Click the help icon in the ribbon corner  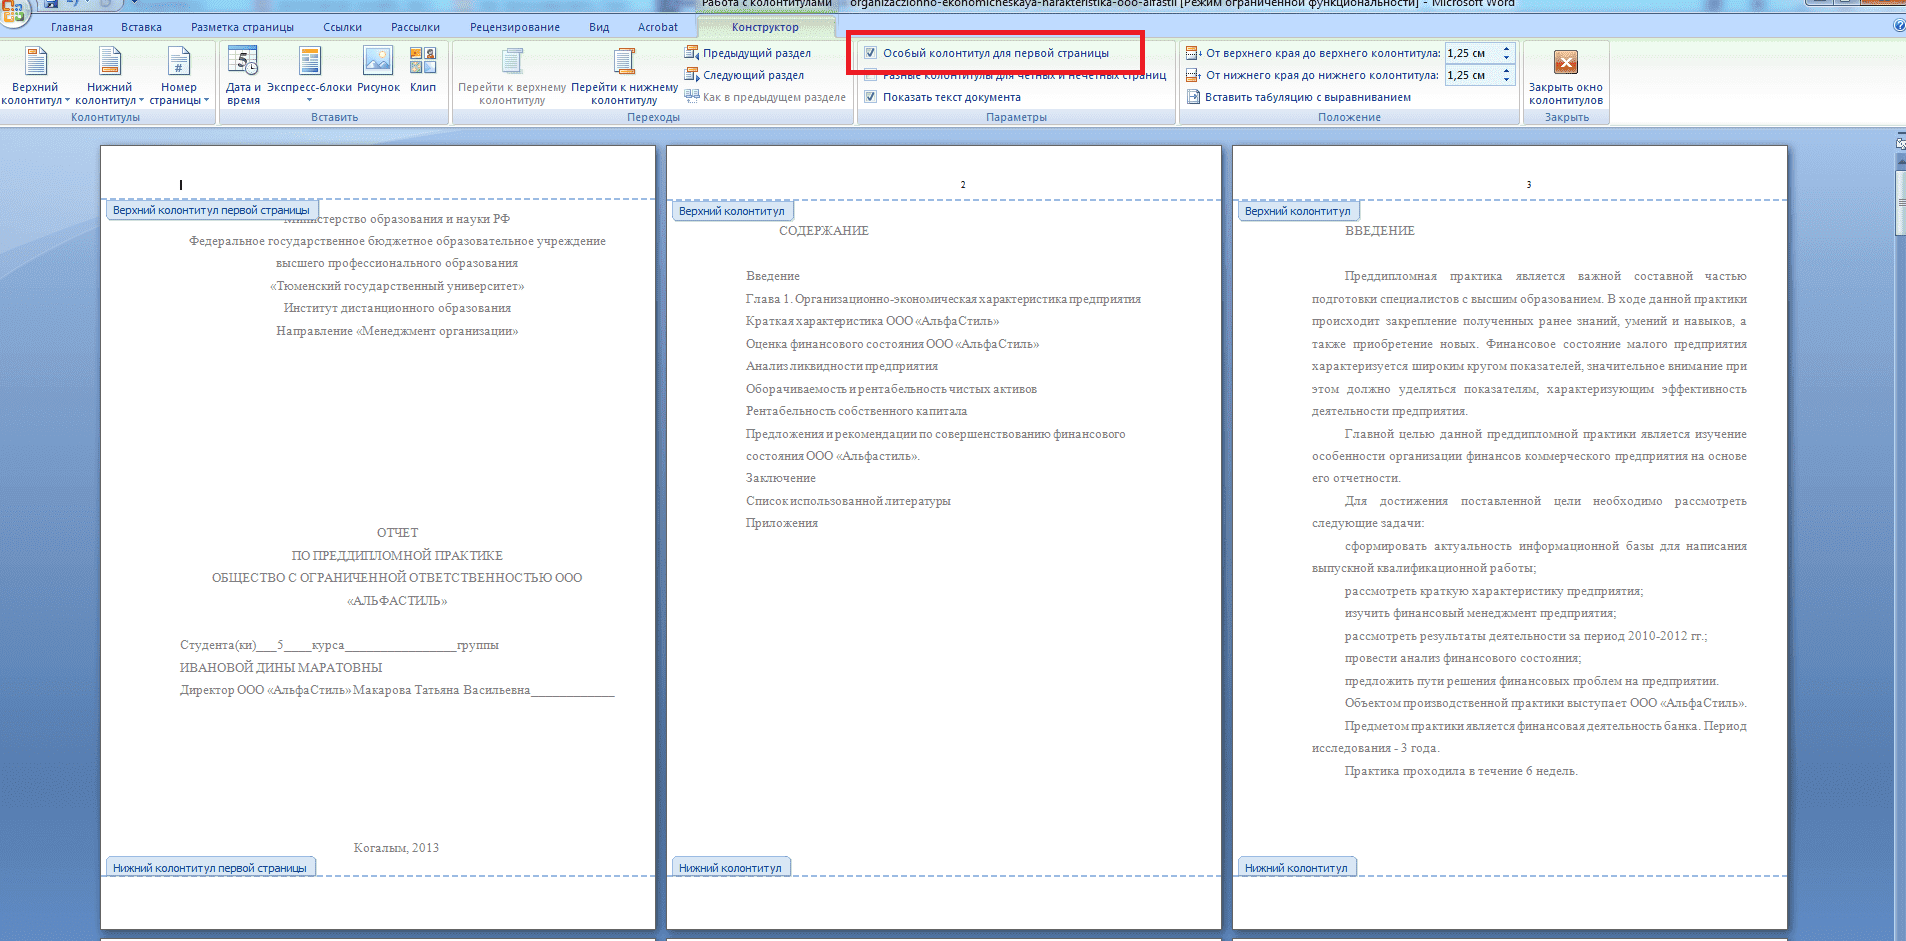(x=1899, y=26)
